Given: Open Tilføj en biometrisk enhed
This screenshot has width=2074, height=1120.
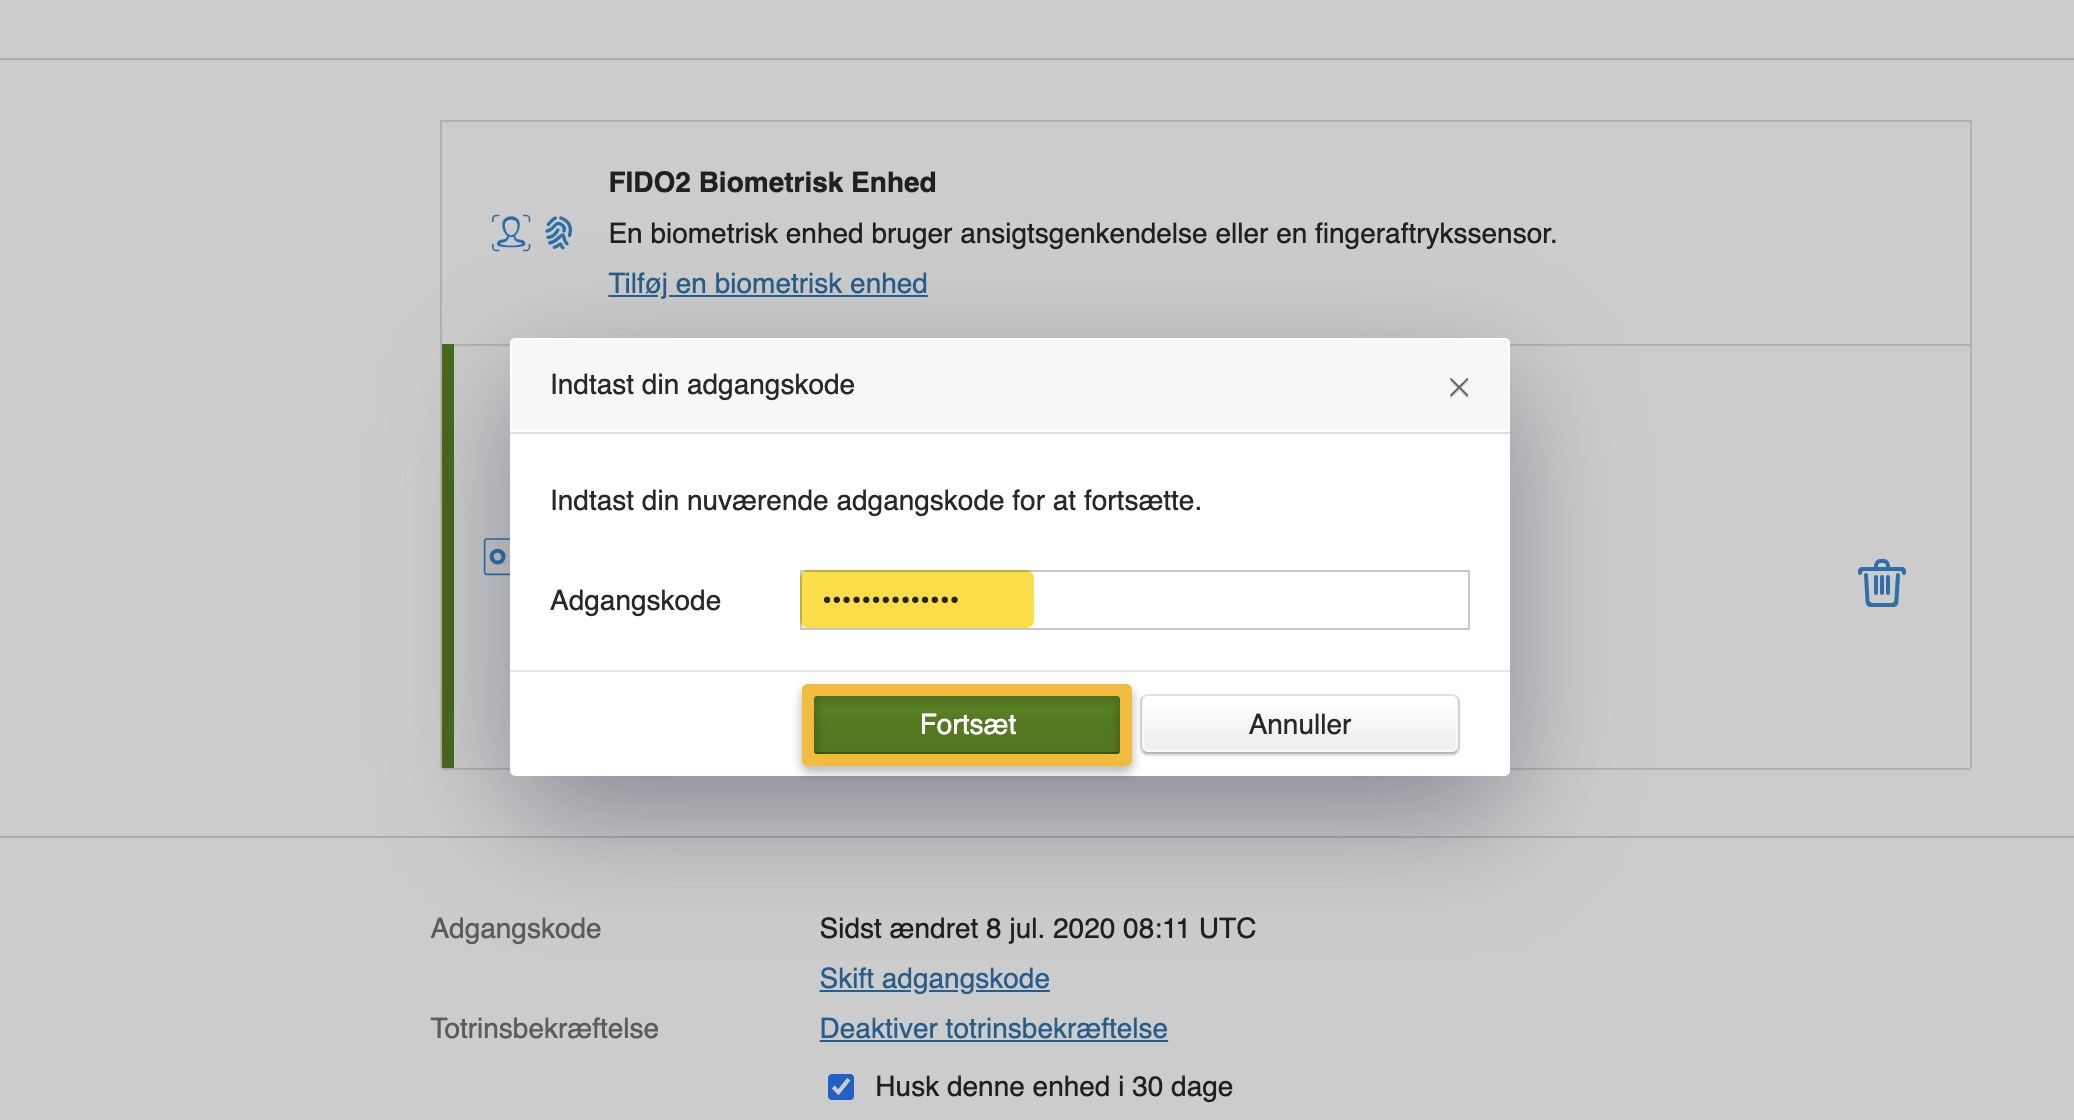Looking at the screenshot, I should (767, 283).
